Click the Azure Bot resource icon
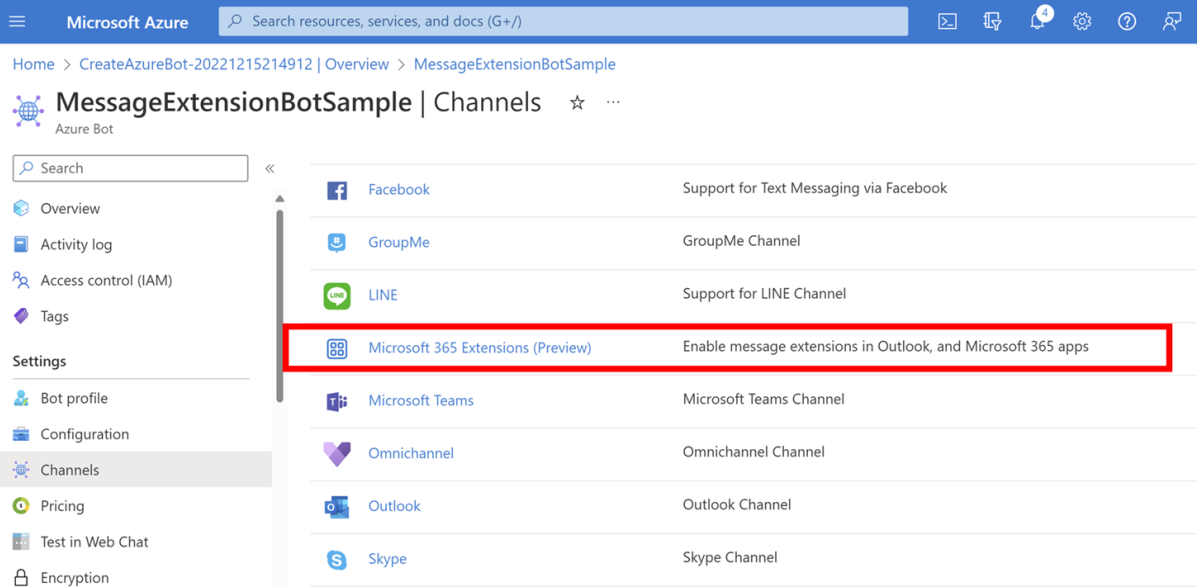This screenshot has height=587, width=1197. (29, 111)
